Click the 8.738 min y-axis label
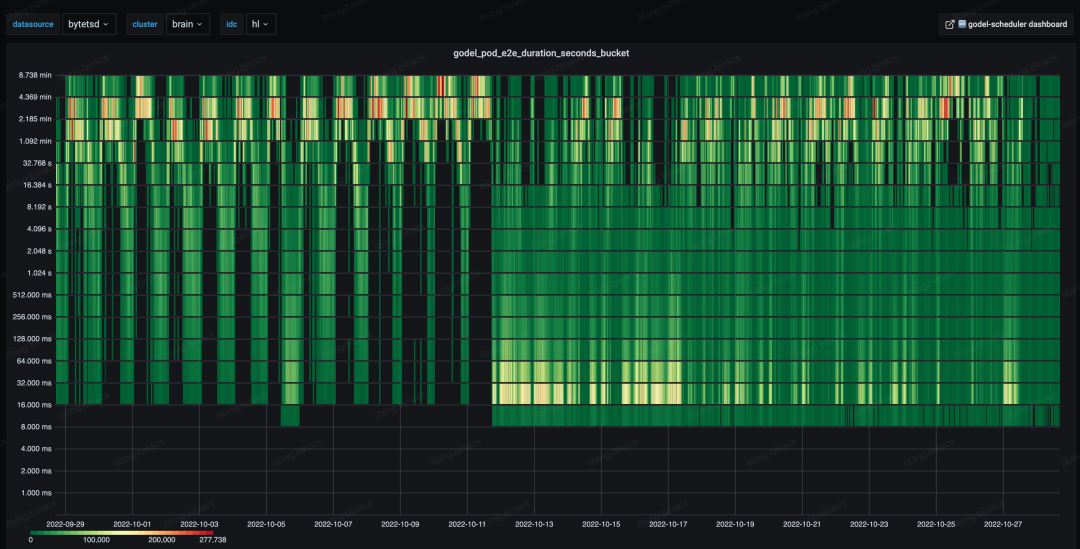The image size is (1080, 549). (x=34, y=76)
